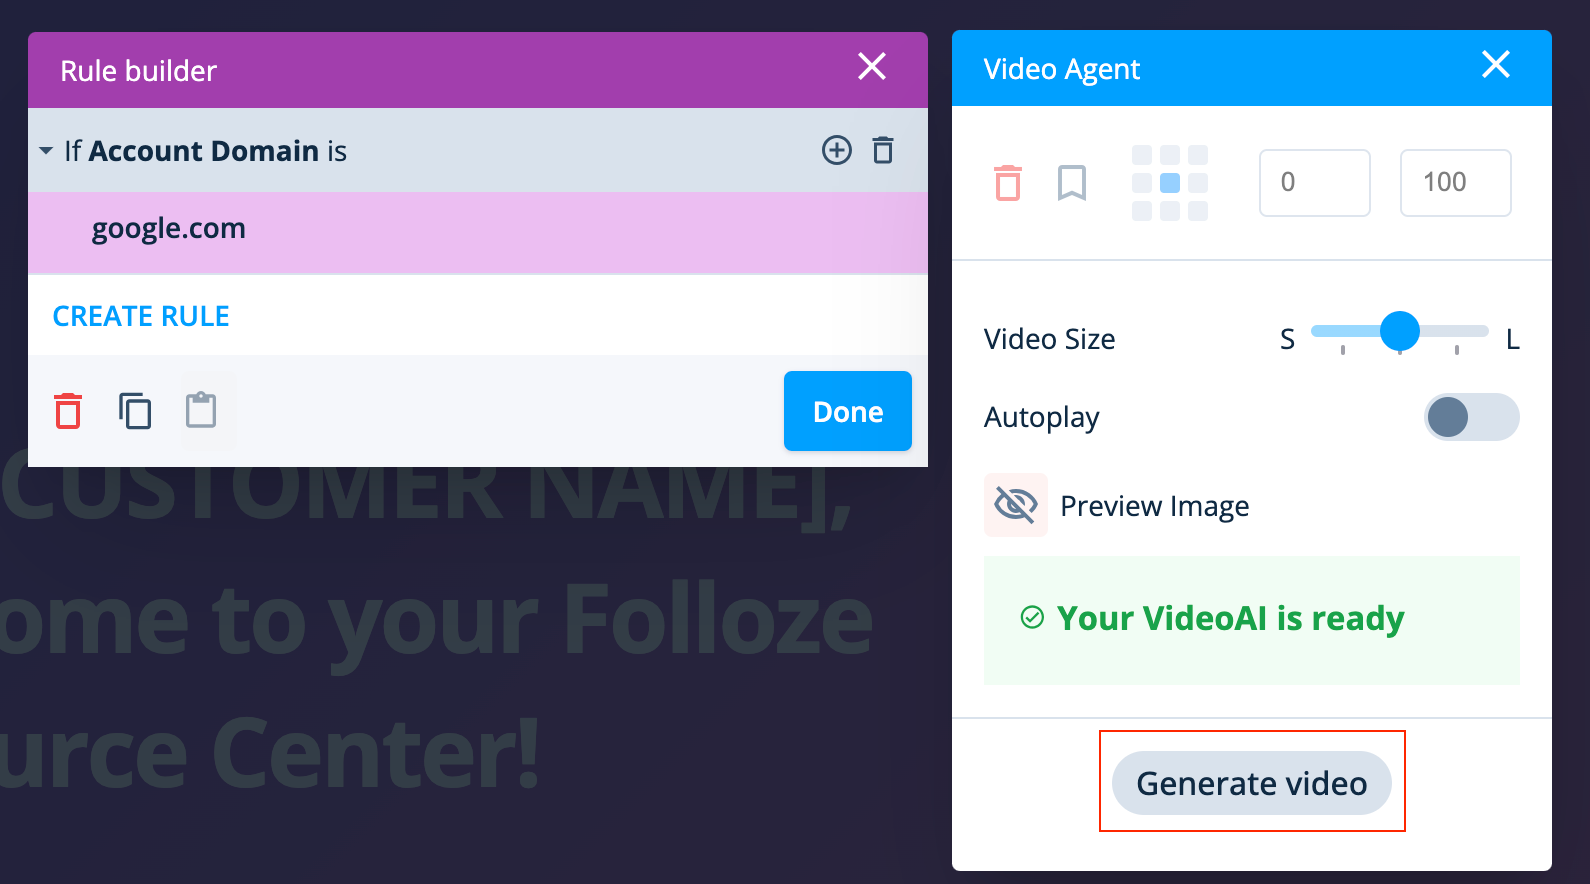Delete the Account Domain condition
The height and width of the screenshot is (884, 1590).
pyautogui.click(x=883, y=150)
